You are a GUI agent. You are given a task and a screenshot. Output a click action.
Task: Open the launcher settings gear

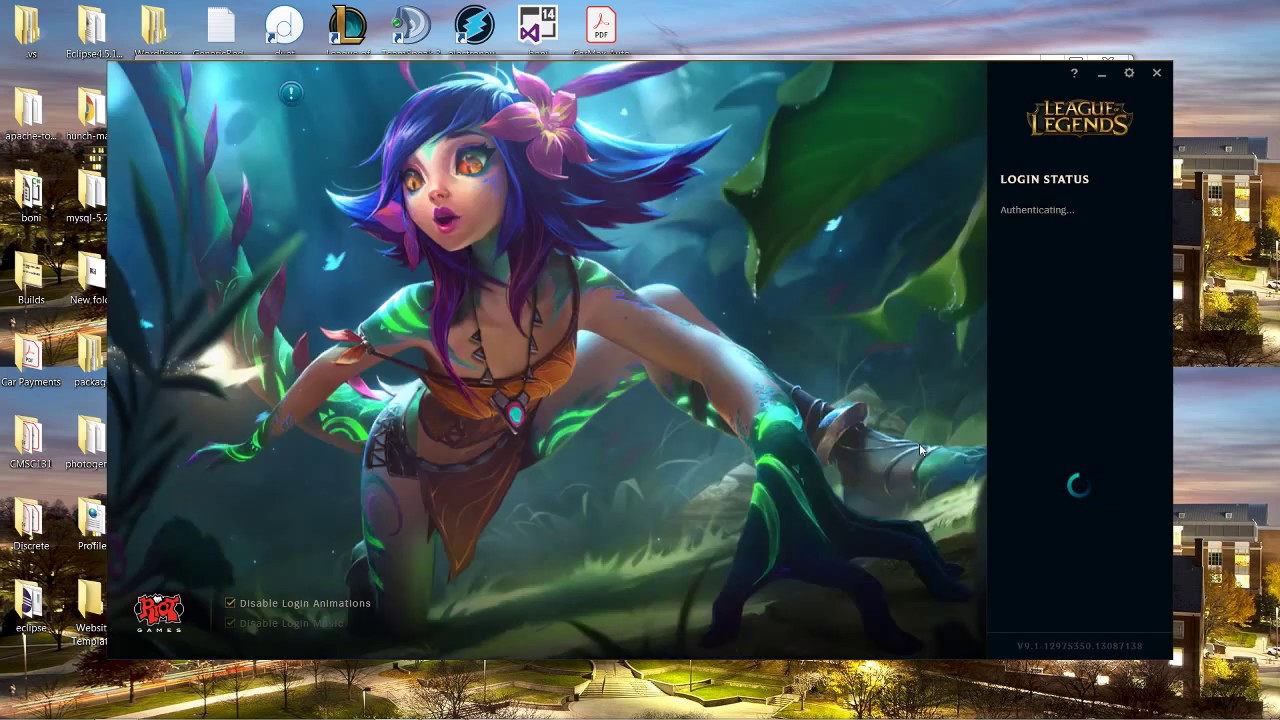coord(1129,73)
